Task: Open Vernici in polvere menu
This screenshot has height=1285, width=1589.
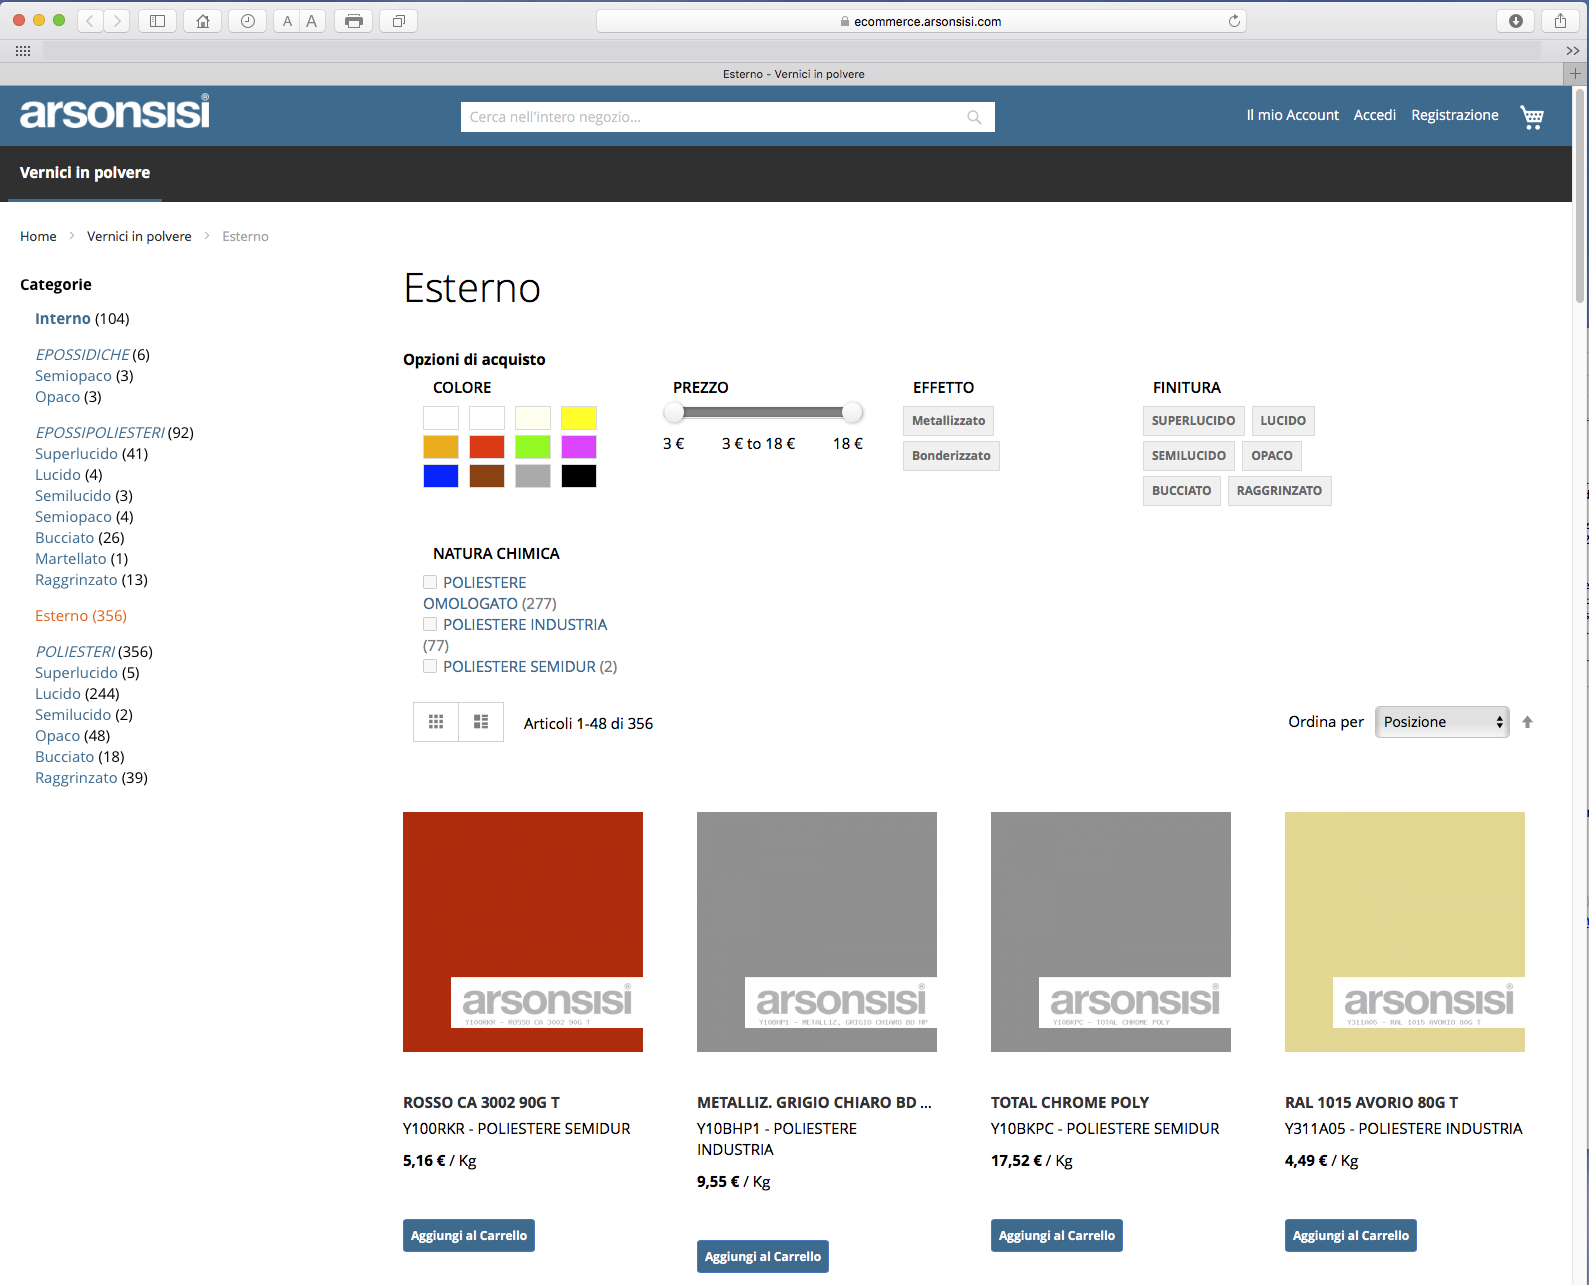Action: click(85, 173)
